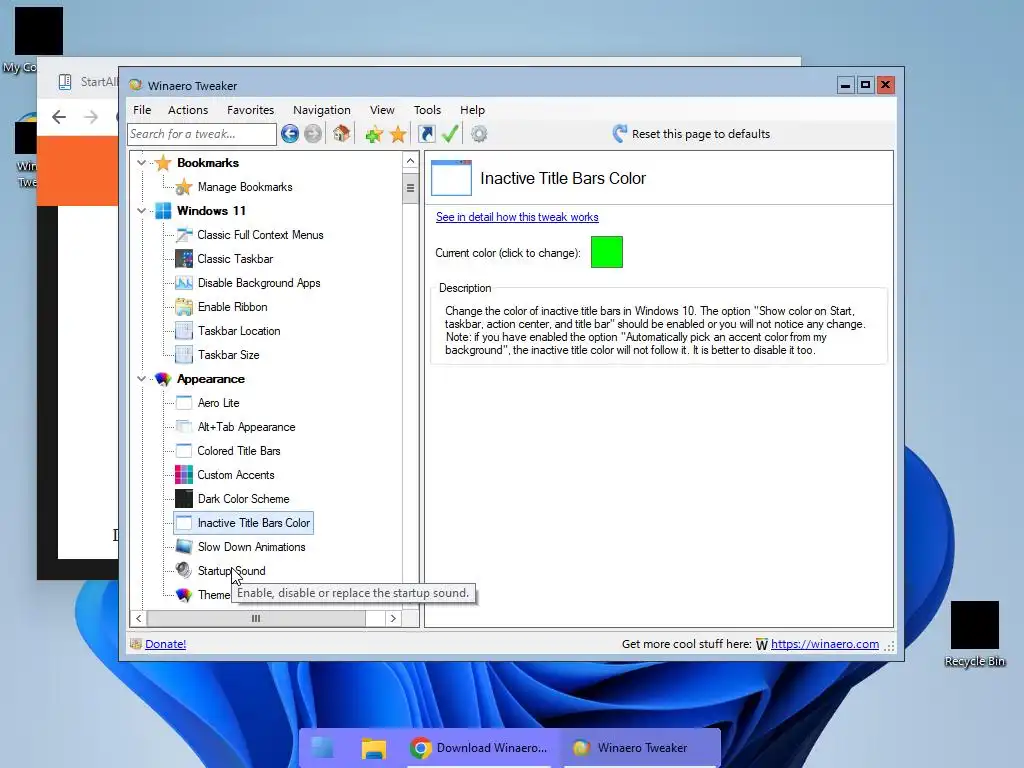This screenshot has width=1024, height=768.
Task: Open File Explorer from the taskbar
Action: tap(374, 748)
